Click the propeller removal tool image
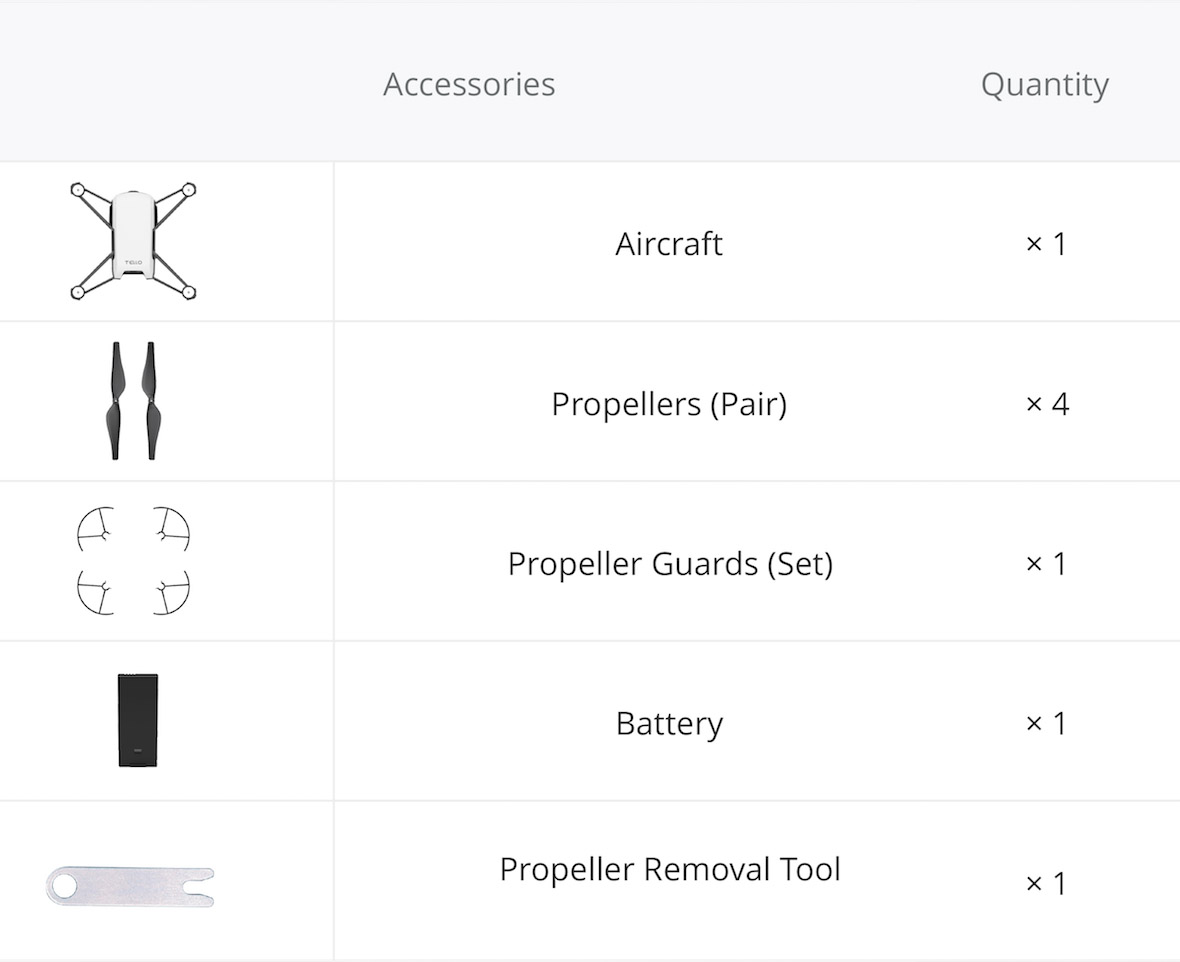The image size is (1180, 962). coord(129,886)
